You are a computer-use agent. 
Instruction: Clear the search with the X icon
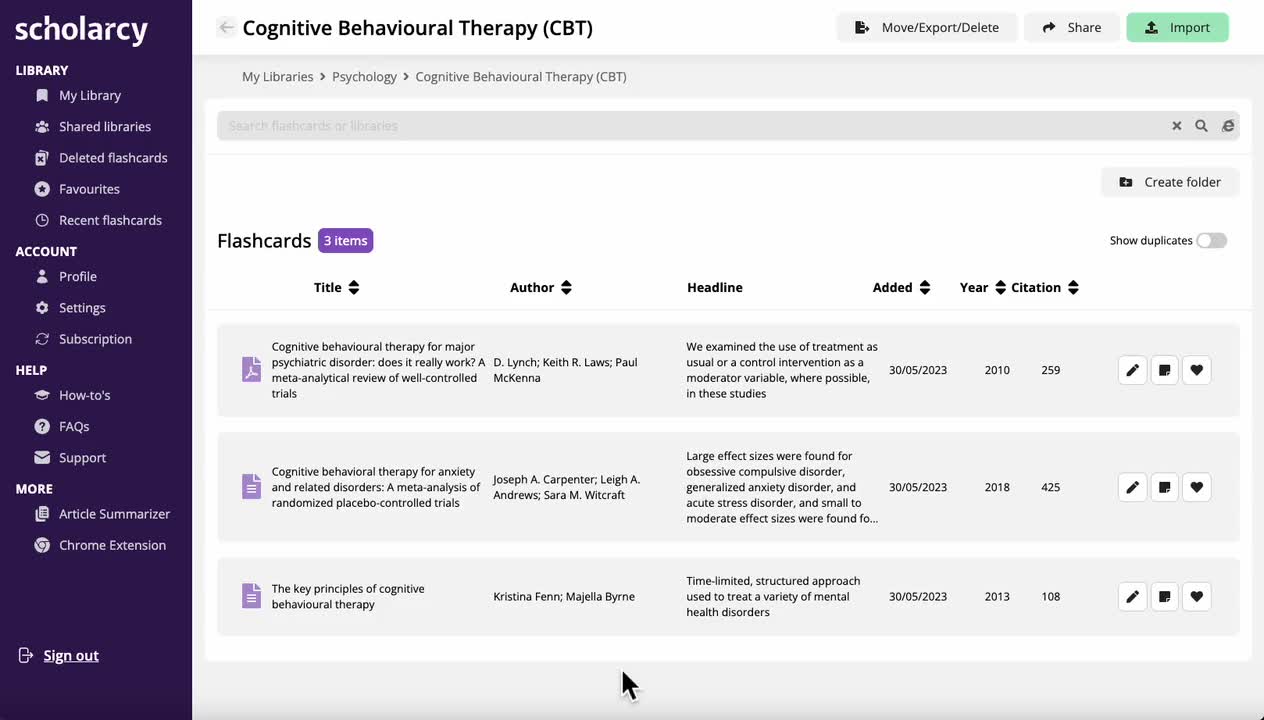pos(1176,125)
